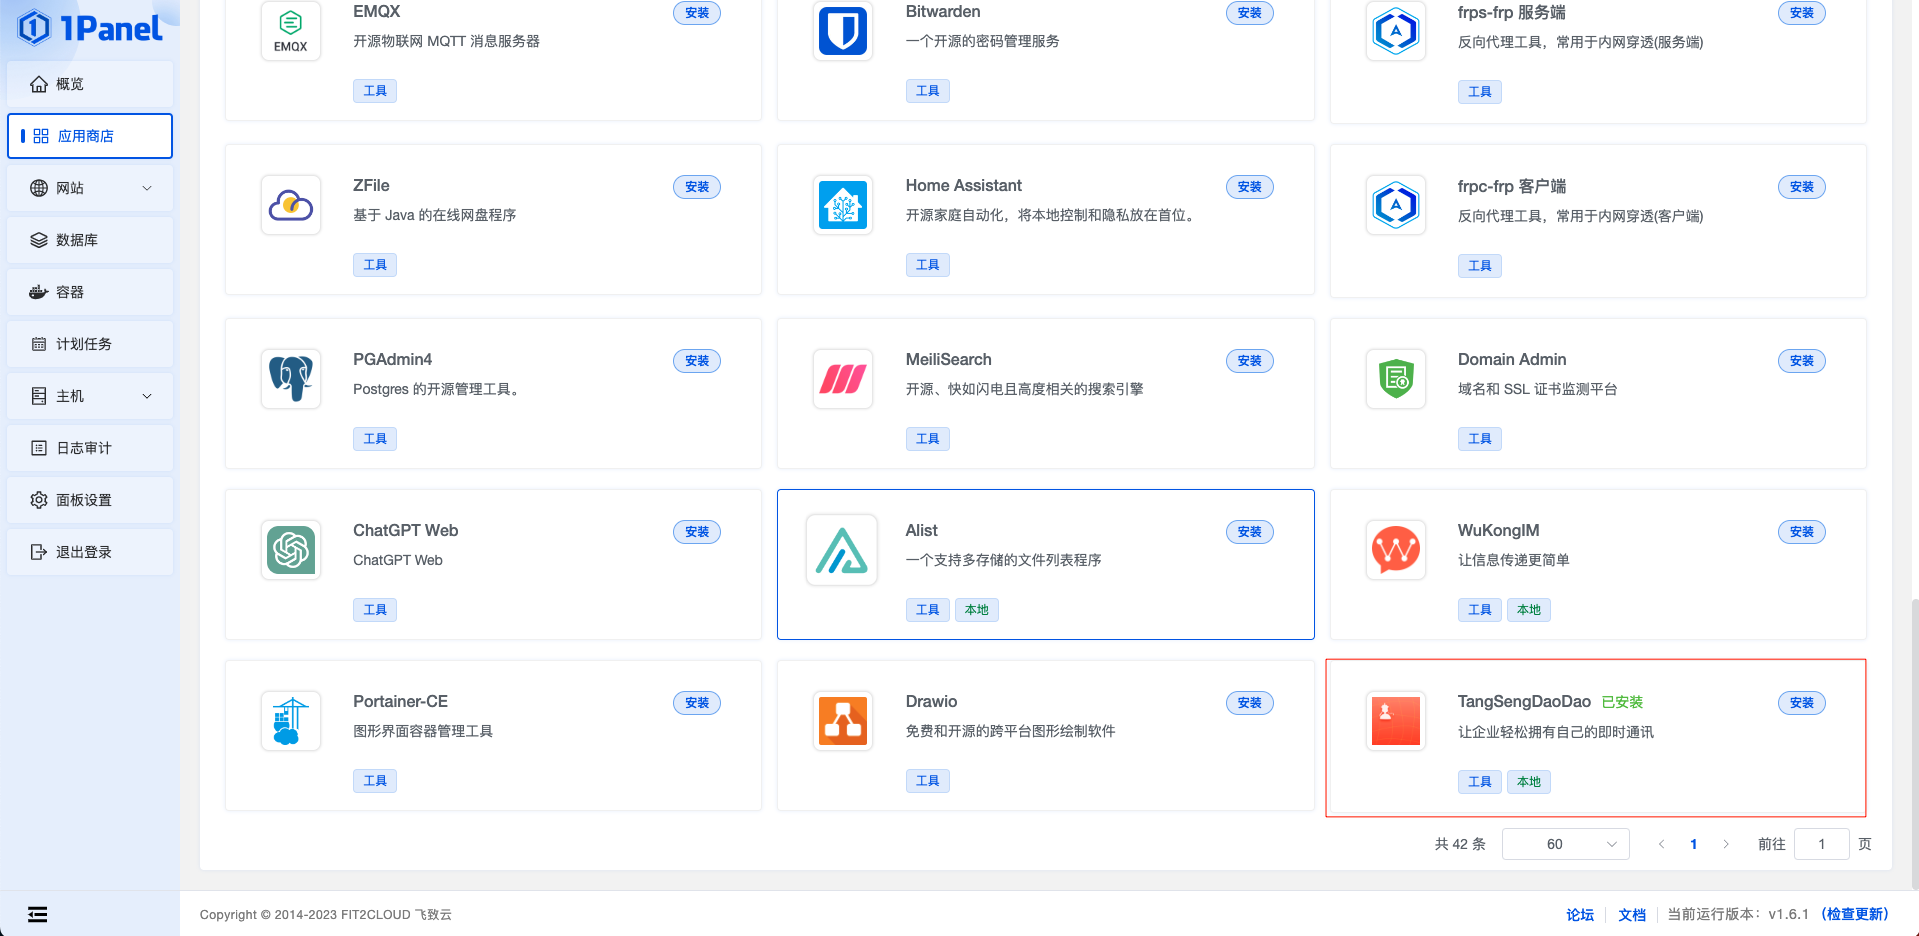Click the Home Assistant app icon
Viewport: 1919px width, 936px height.
point(842,205)
